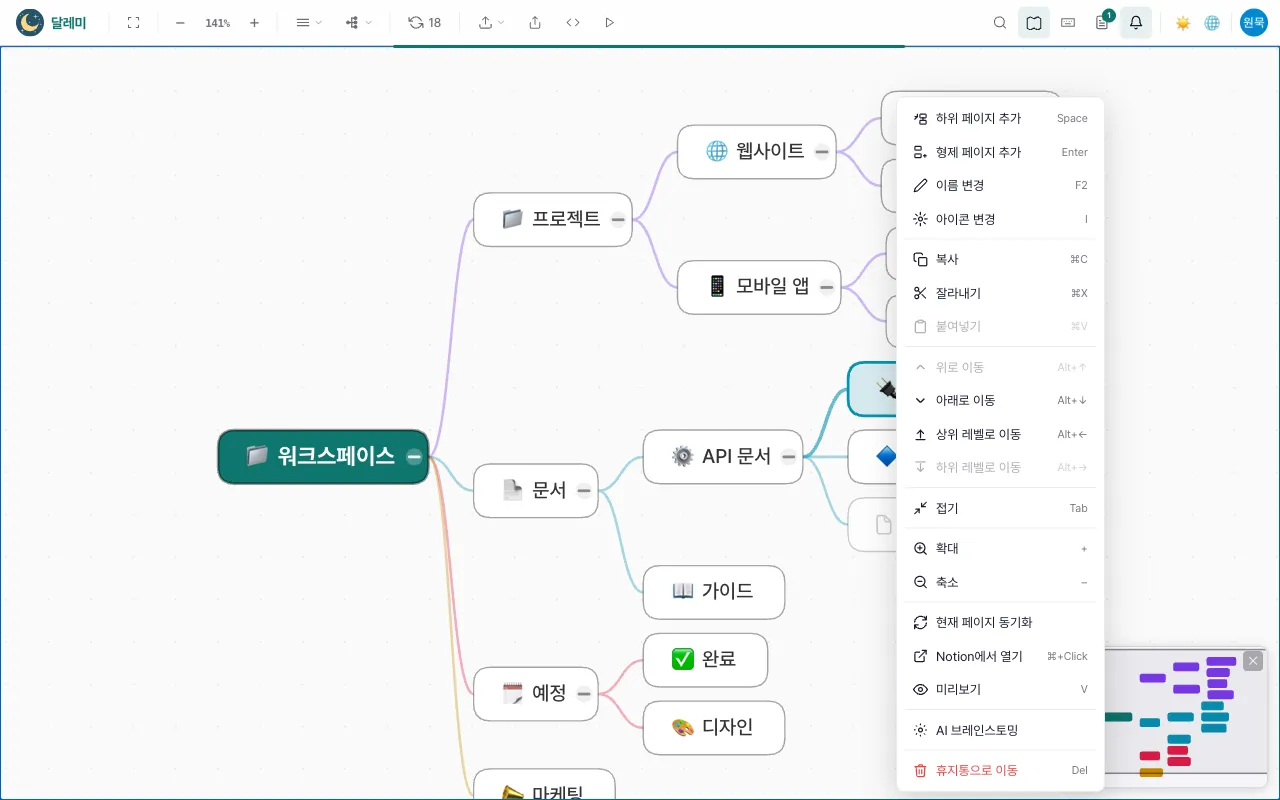Screen dimensions: 1280x800
Task: Select 이름 변경 in the context menu
Action: point(1000,185)
